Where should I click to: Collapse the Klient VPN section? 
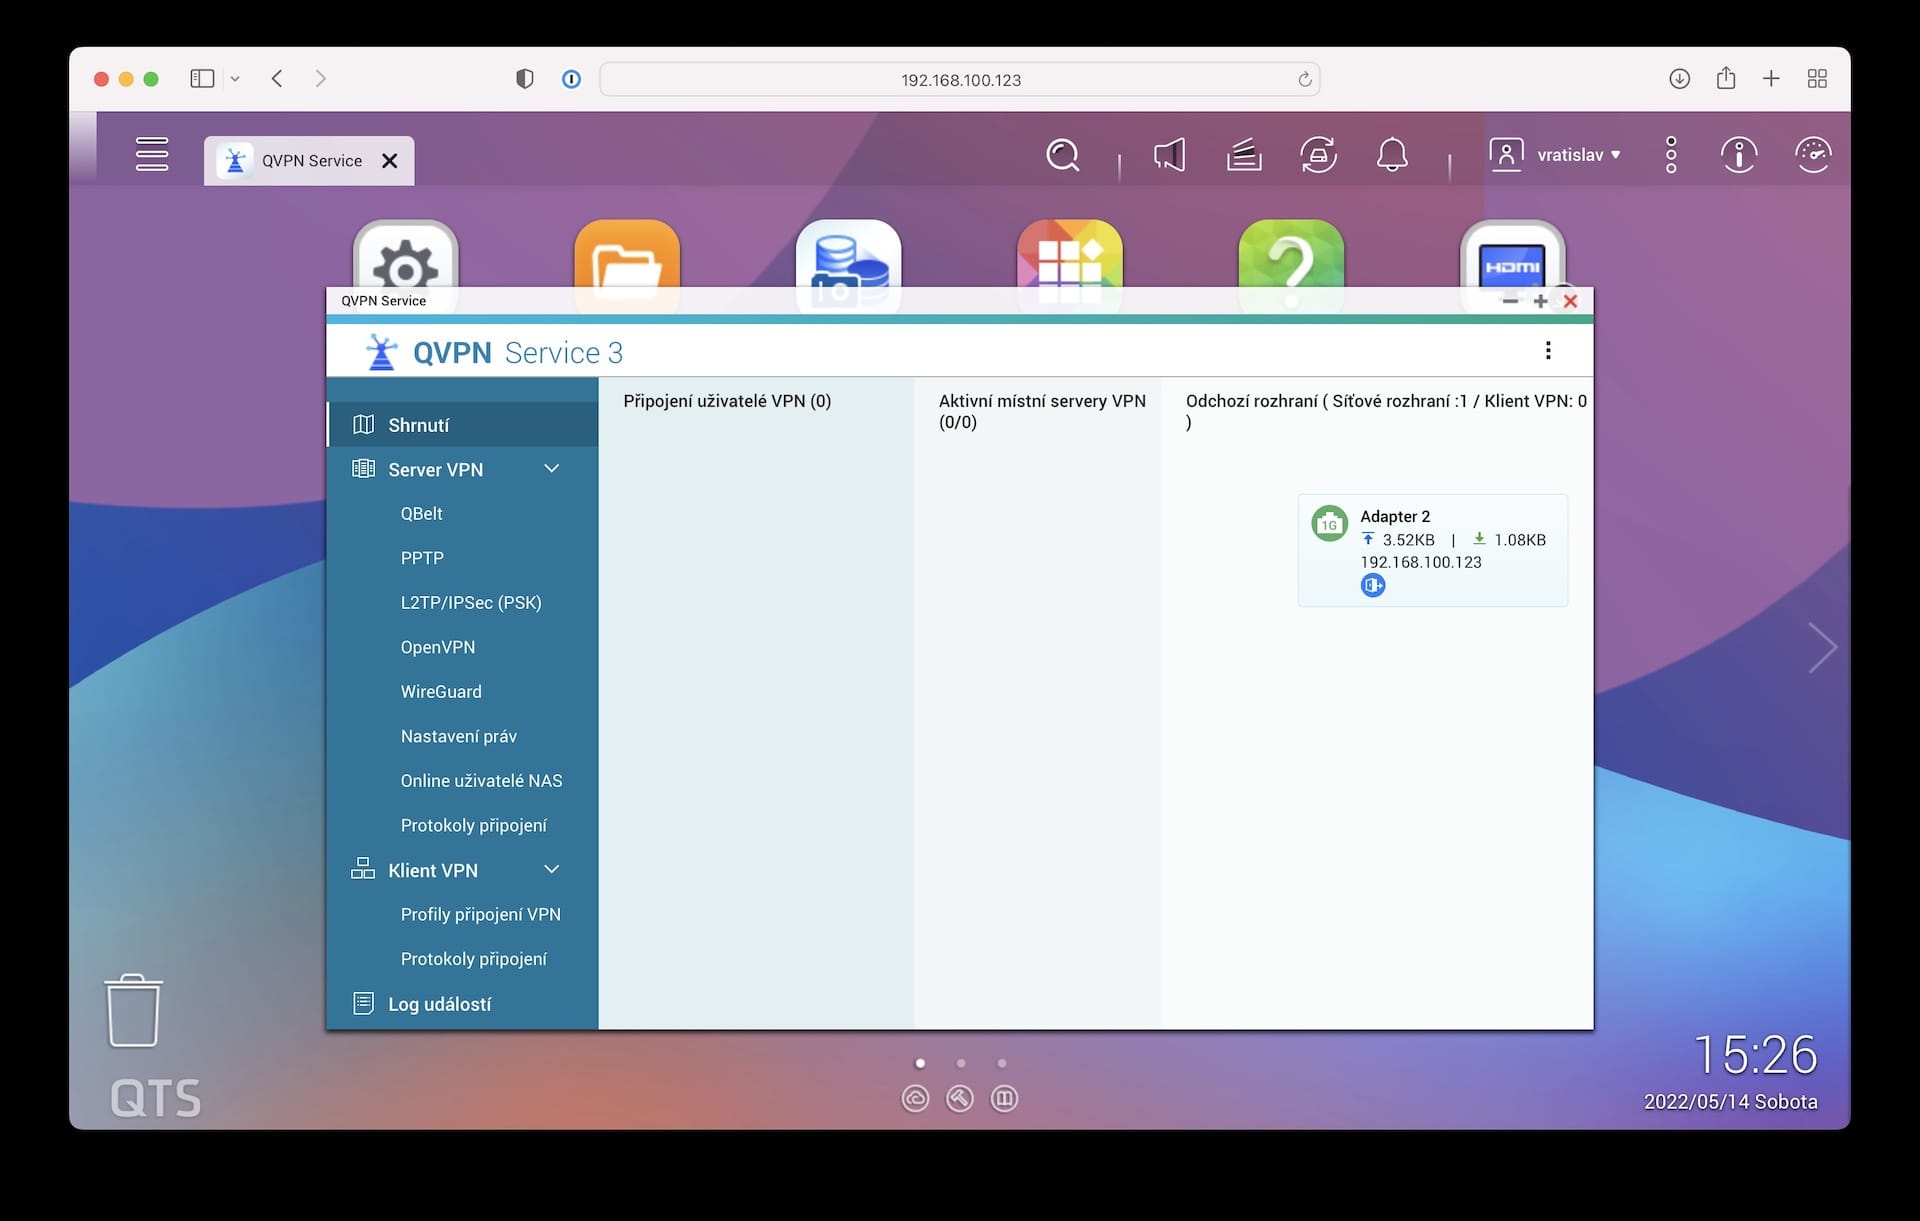point(551,870)
